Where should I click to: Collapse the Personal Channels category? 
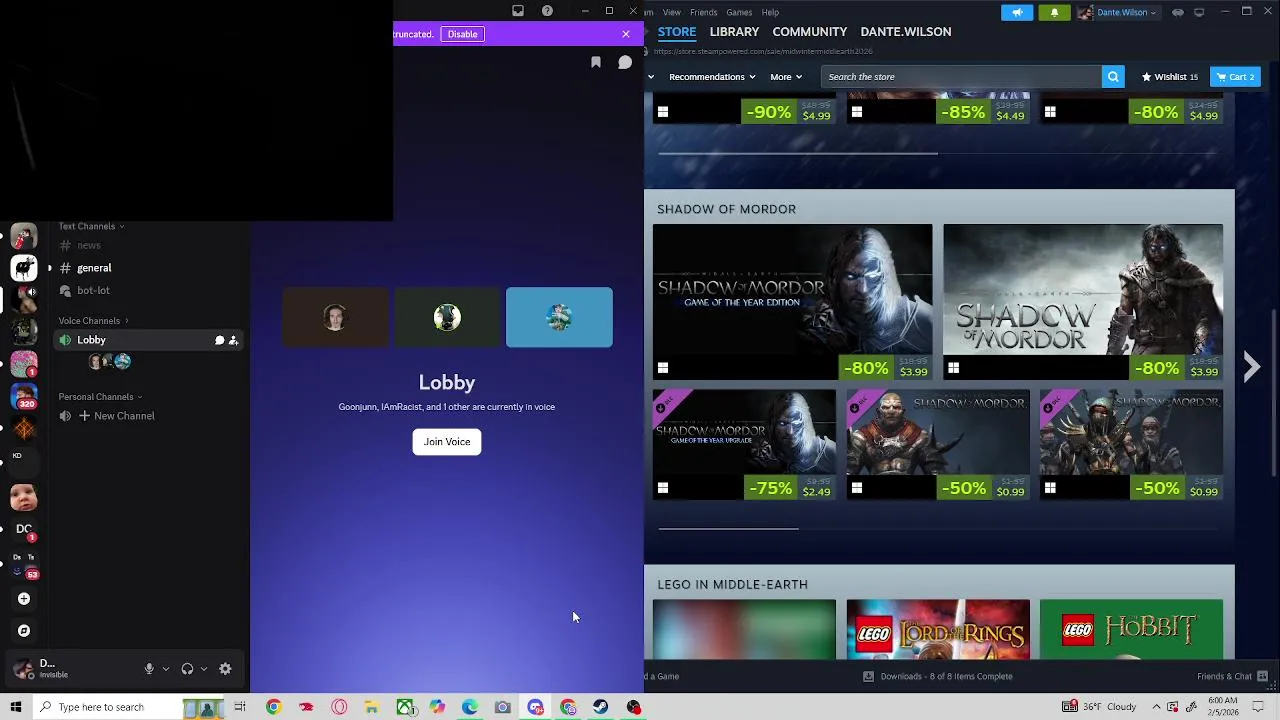[100, 397]
